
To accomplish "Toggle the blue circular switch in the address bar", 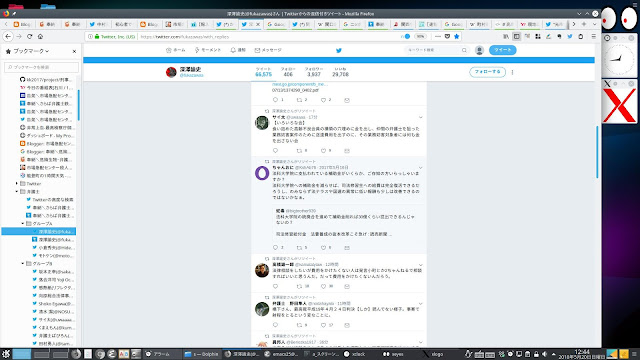I will 406,36.
